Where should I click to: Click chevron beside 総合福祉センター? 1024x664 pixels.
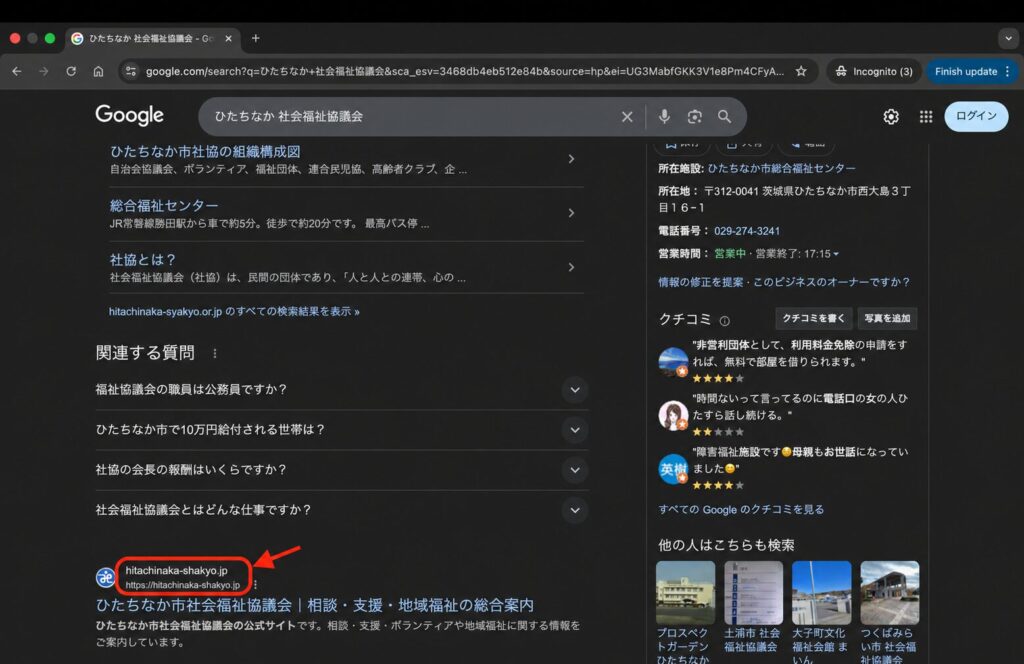click(571, 213)
